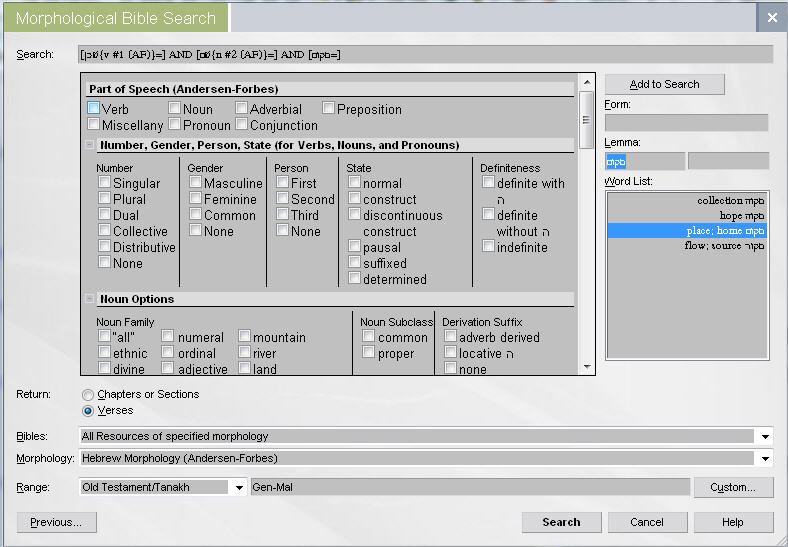The width and height of the screenshot is (788, 547).
Task: Open the Bibles dropdown list
Action: 765,436
